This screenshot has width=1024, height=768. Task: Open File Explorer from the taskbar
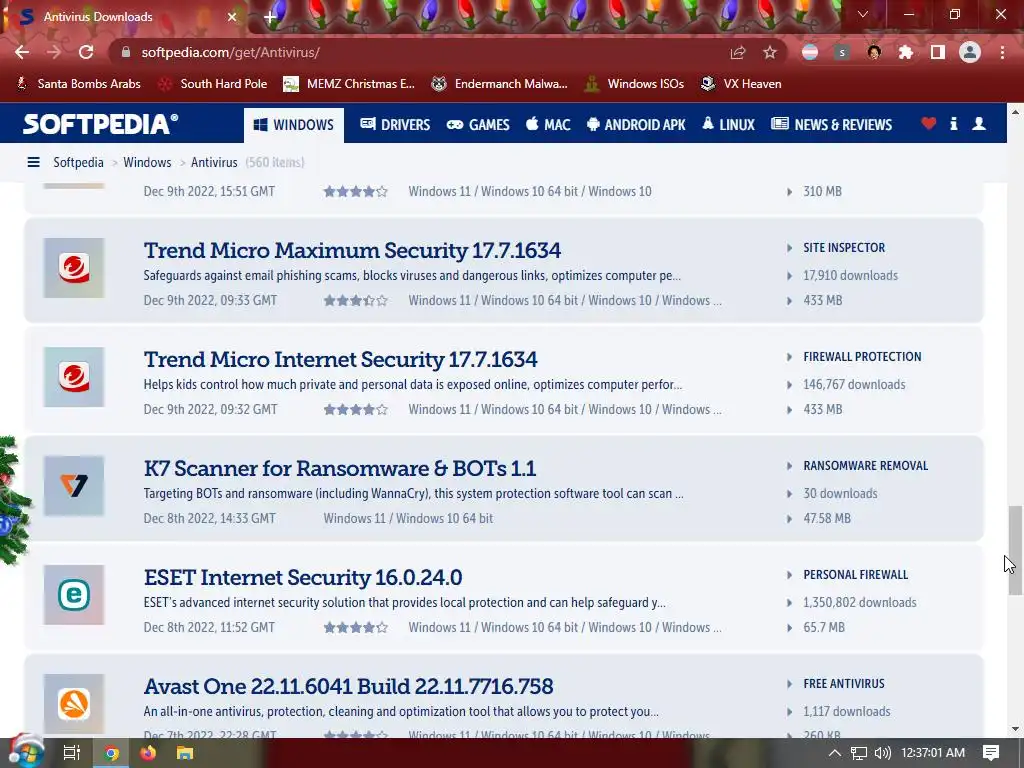(x=185, y=753)
